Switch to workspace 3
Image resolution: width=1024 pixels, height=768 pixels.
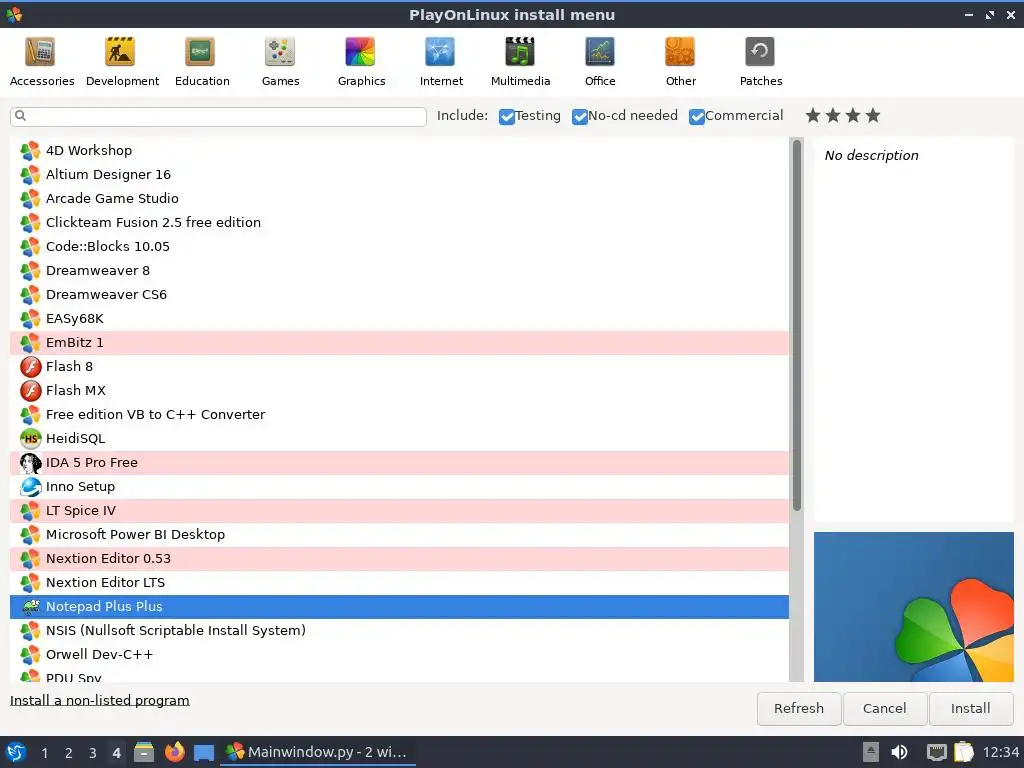(93, 753)
